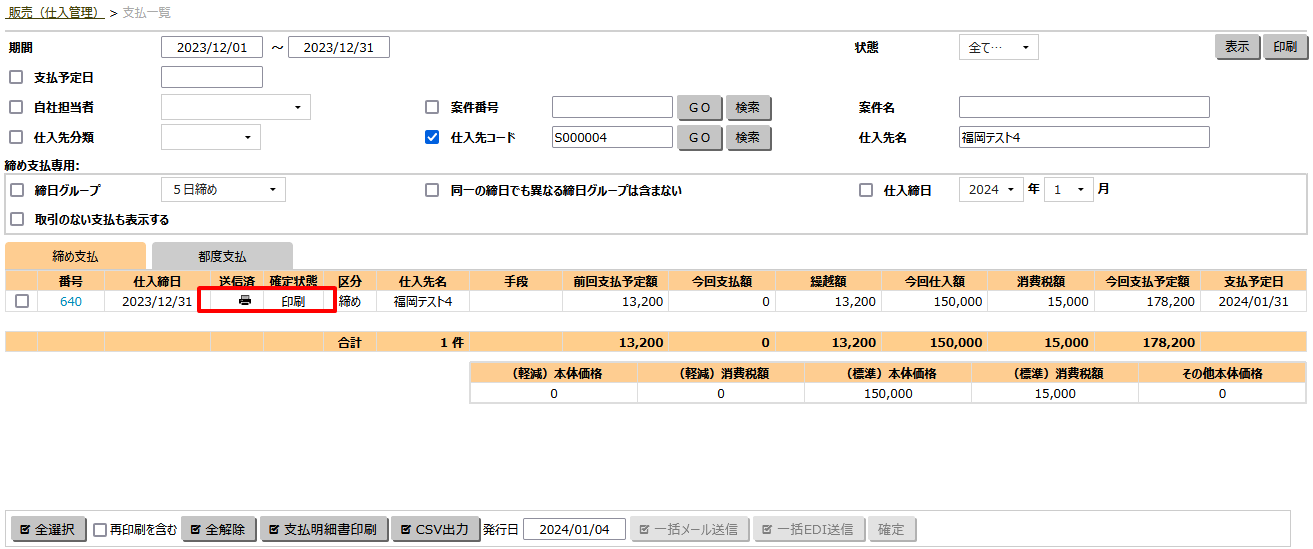Screen dimensions: 1313x549
Task: Switch to the 都度支払 tab
Action: click(x=222, y=256)
